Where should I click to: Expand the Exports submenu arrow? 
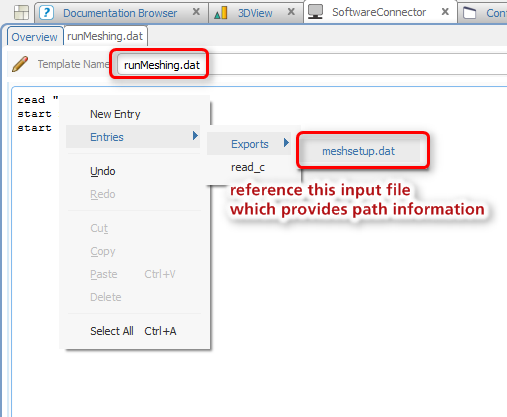[286, 143]
